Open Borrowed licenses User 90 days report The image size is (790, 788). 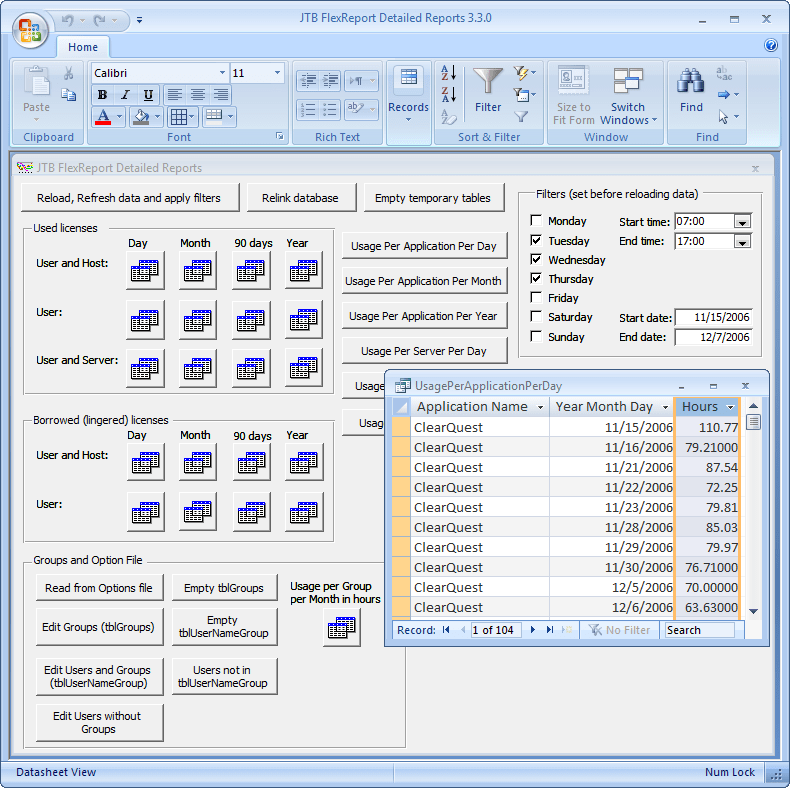[251, 512]
